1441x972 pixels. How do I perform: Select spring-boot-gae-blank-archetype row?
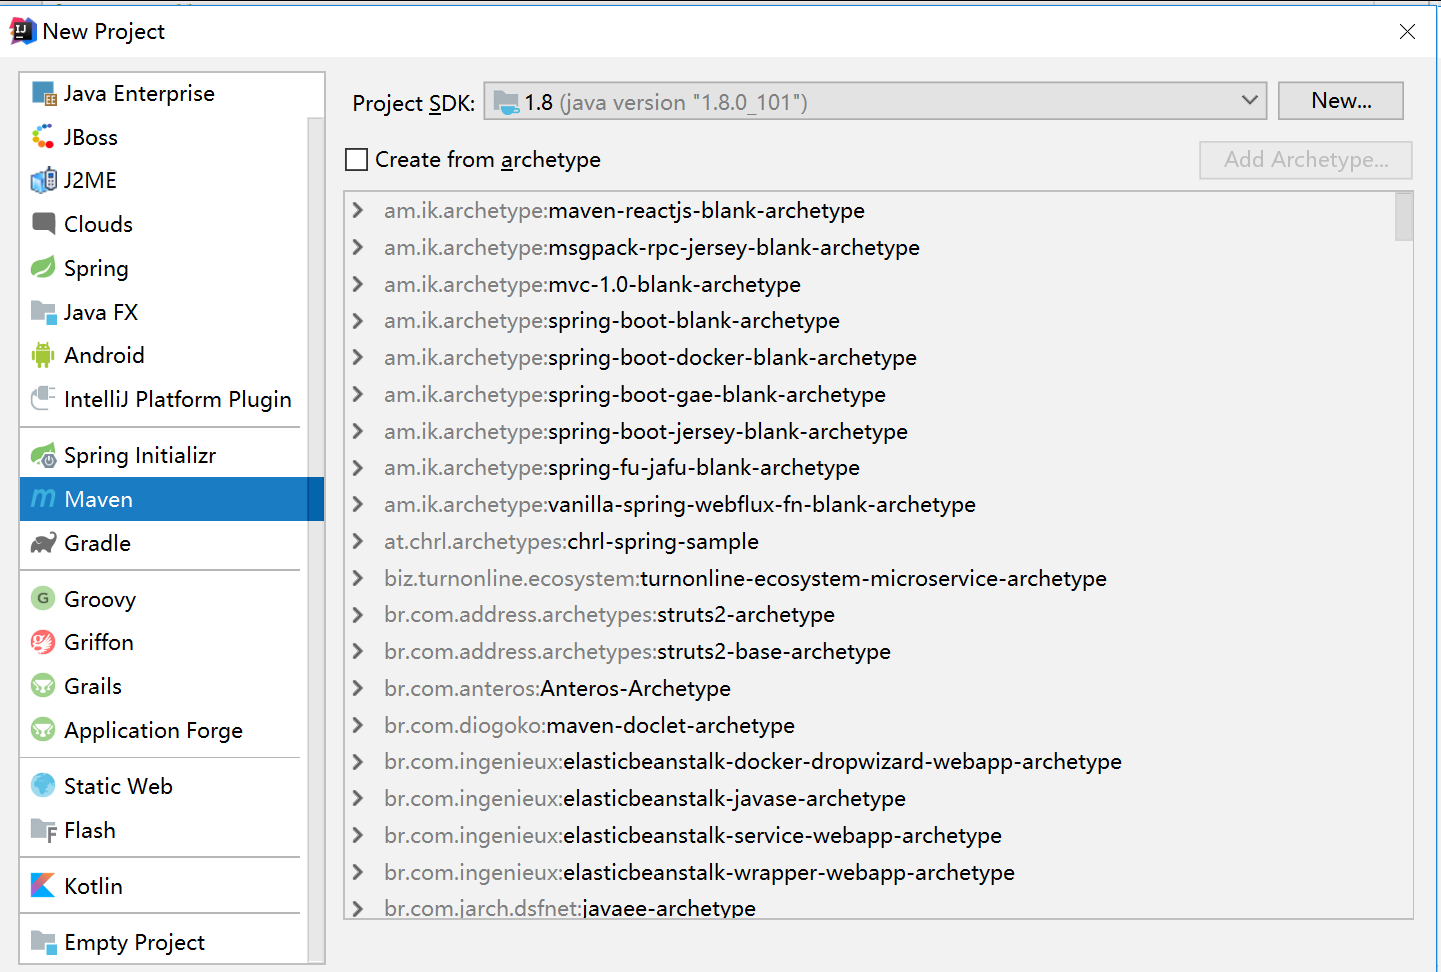tap(870, 395)
